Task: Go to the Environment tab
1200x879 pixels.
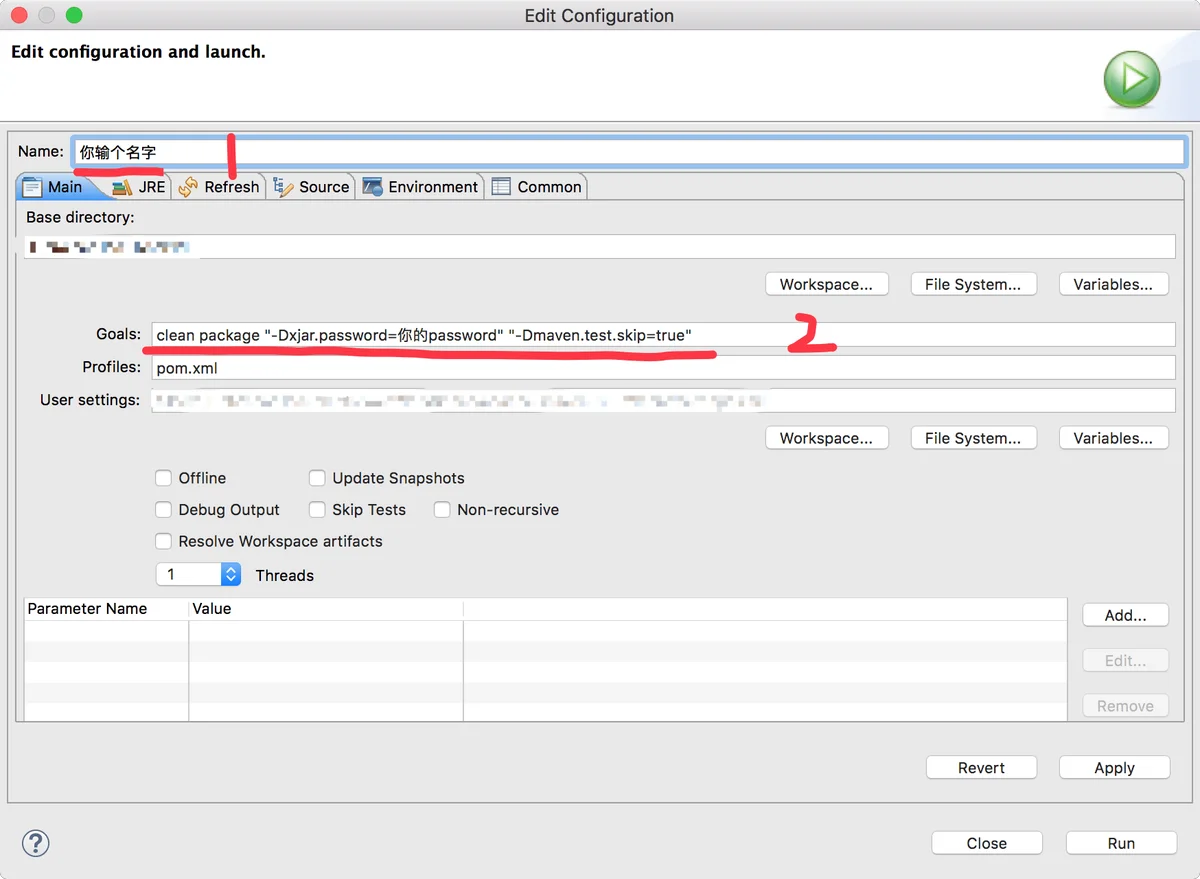Action: [x=420, y=187]
